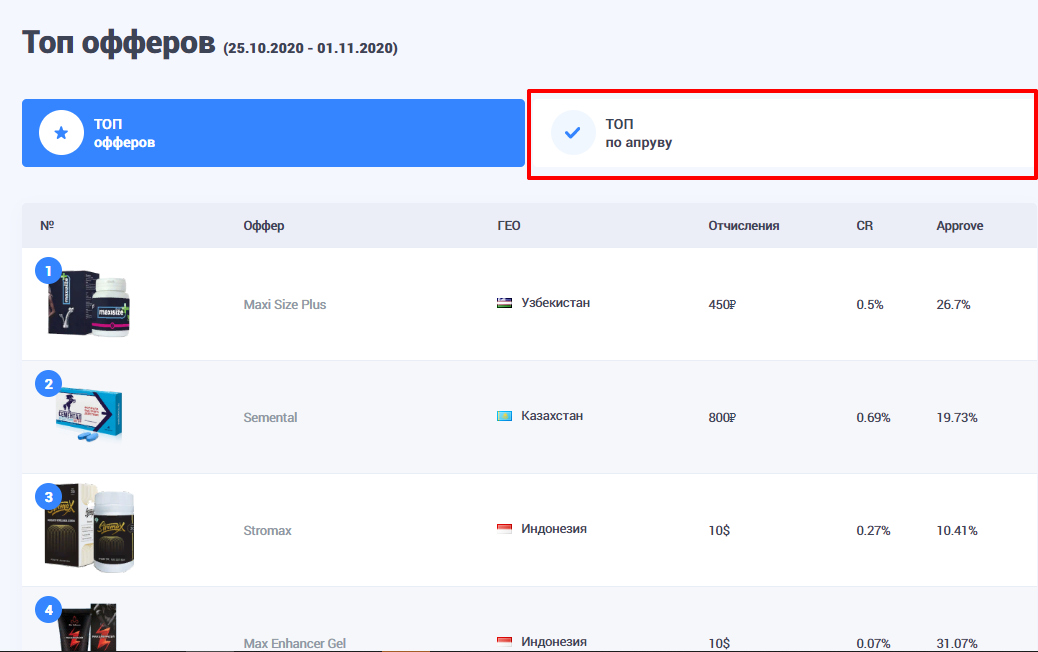Image resolution: width=1038 pixels, height=652 pixels.
Task: Click the Uzbekistan flag icon
Action: (x=504, y=303)
